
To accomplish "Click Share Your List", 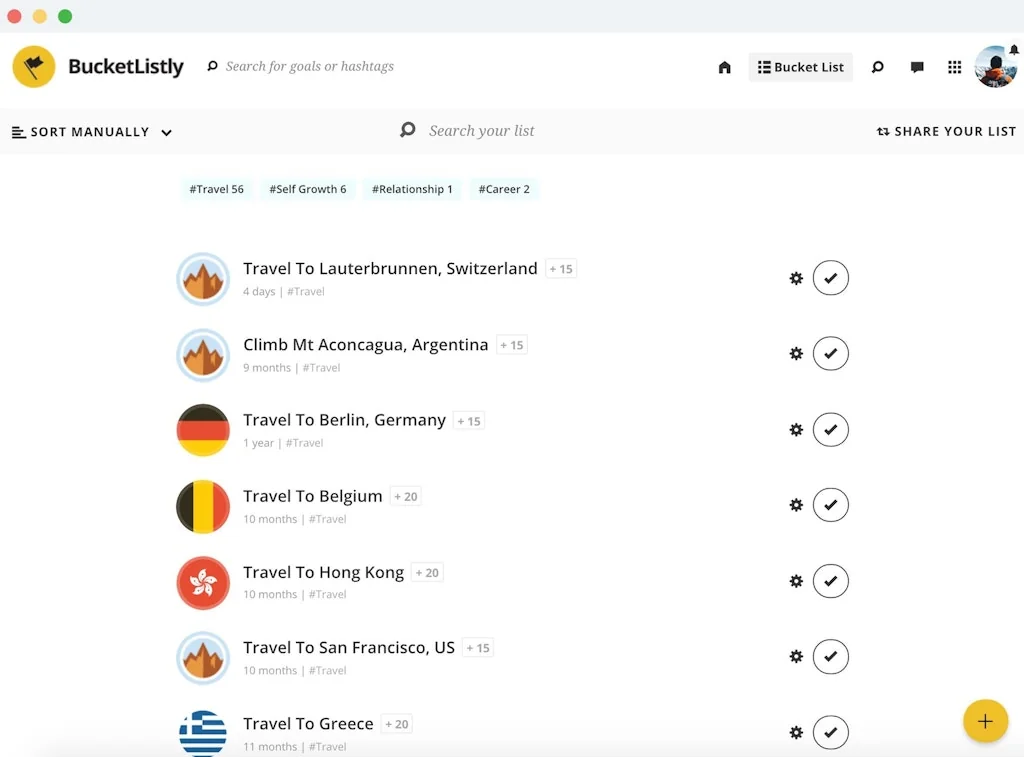I will [946, 130].
